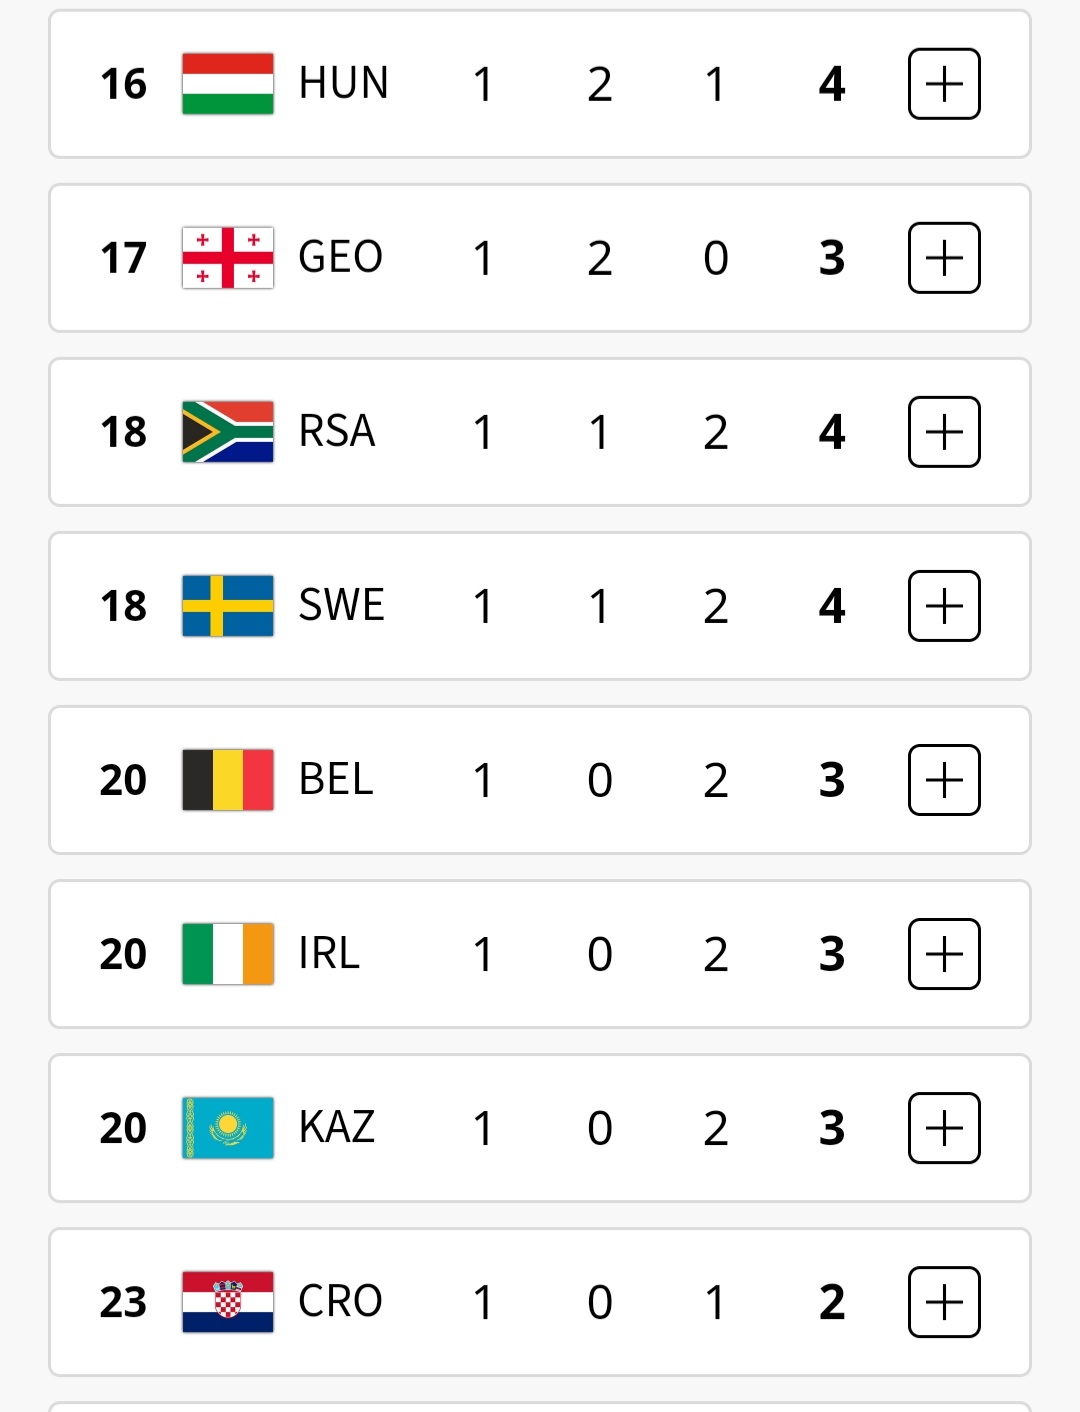Viewport: 1080px width, 1412px height.
Task: Show details for BEL using plus
Action: pos(944,780)
